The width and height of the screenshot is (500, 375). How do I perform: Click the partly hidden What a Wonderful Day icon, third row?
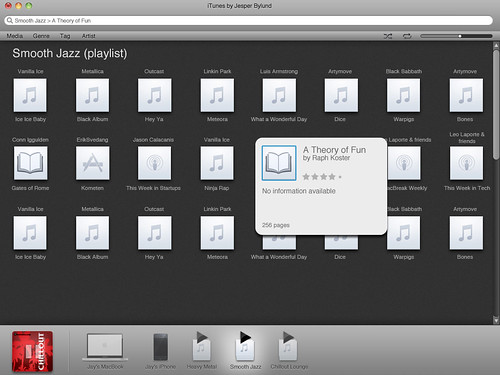pyautogui.click(x=279, y=242)
